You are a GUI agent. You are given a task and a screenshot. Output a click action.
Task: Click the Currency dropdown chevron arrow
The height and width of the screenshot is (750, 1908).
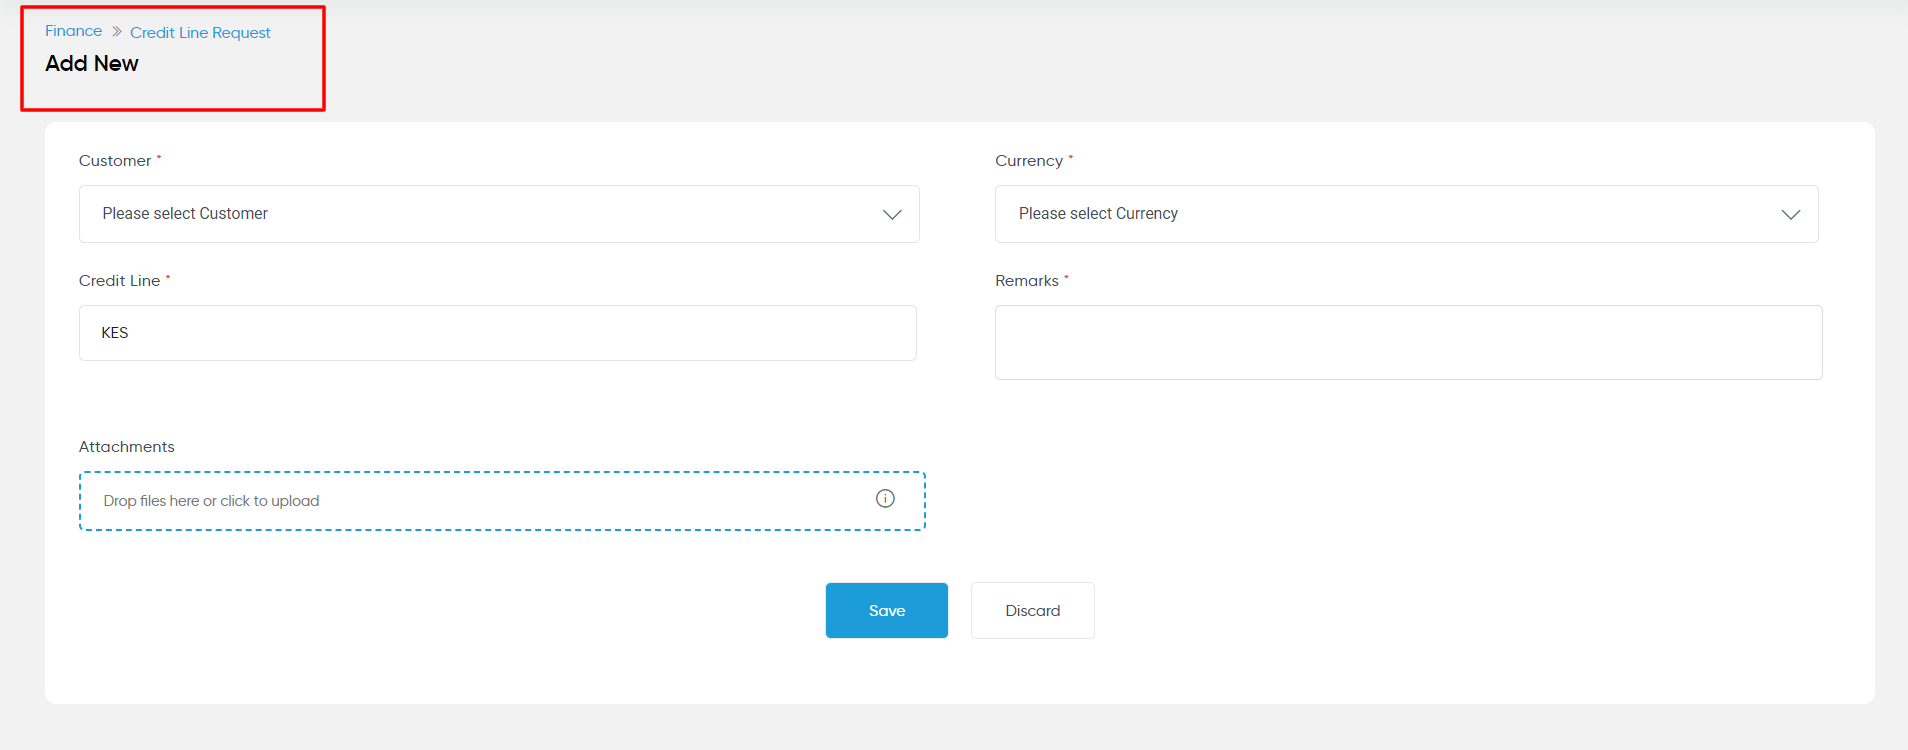coord(1791,214)
